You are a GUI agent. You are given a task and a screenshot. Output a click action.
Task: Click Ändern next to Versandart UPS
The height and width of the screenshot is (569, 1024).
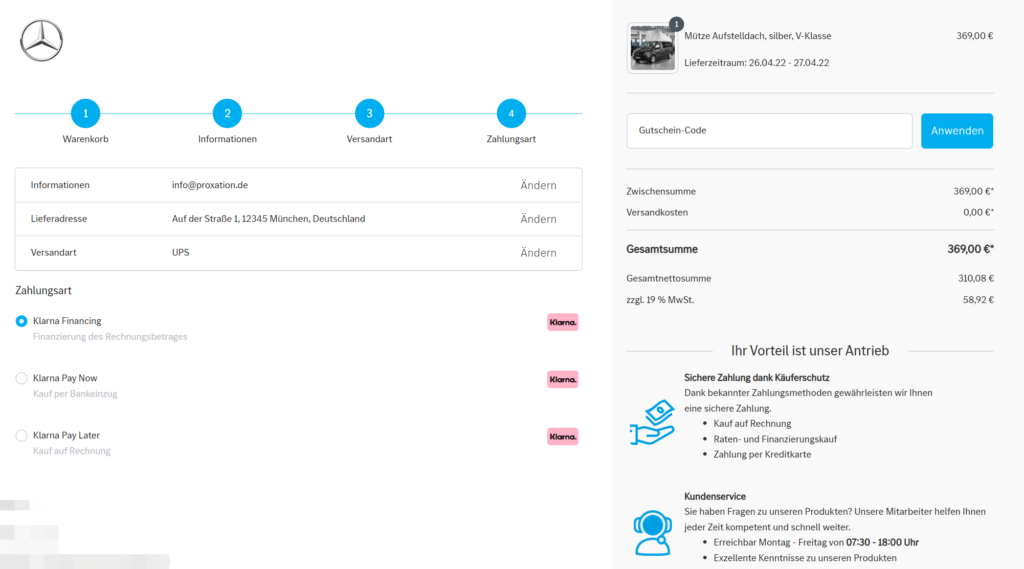click(x=538, y=253)
